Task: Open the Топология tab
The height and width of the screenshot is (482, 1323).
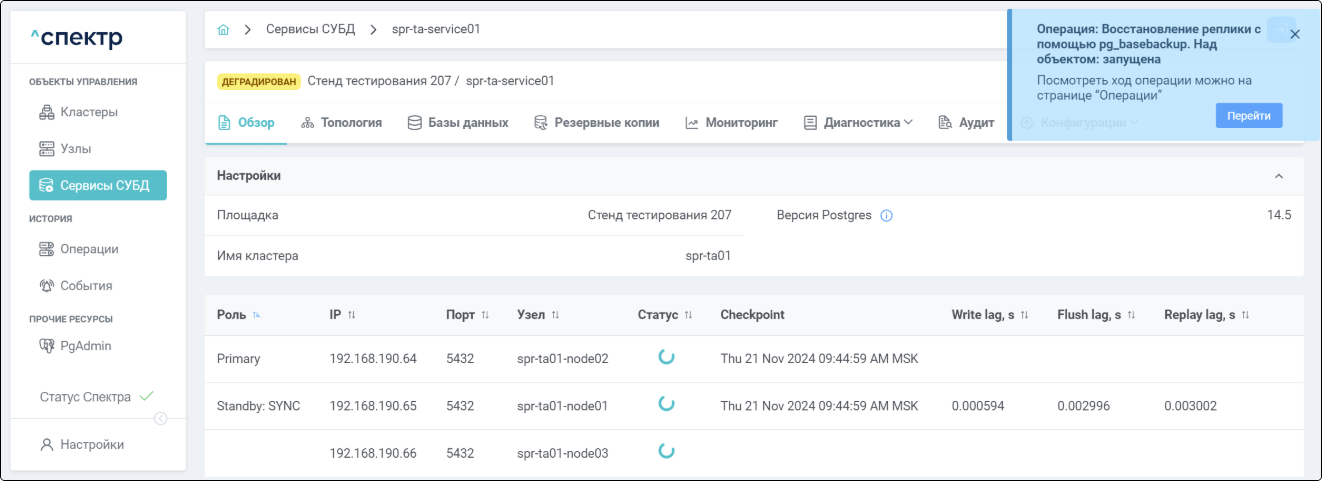Action: [x=341, y=123]
